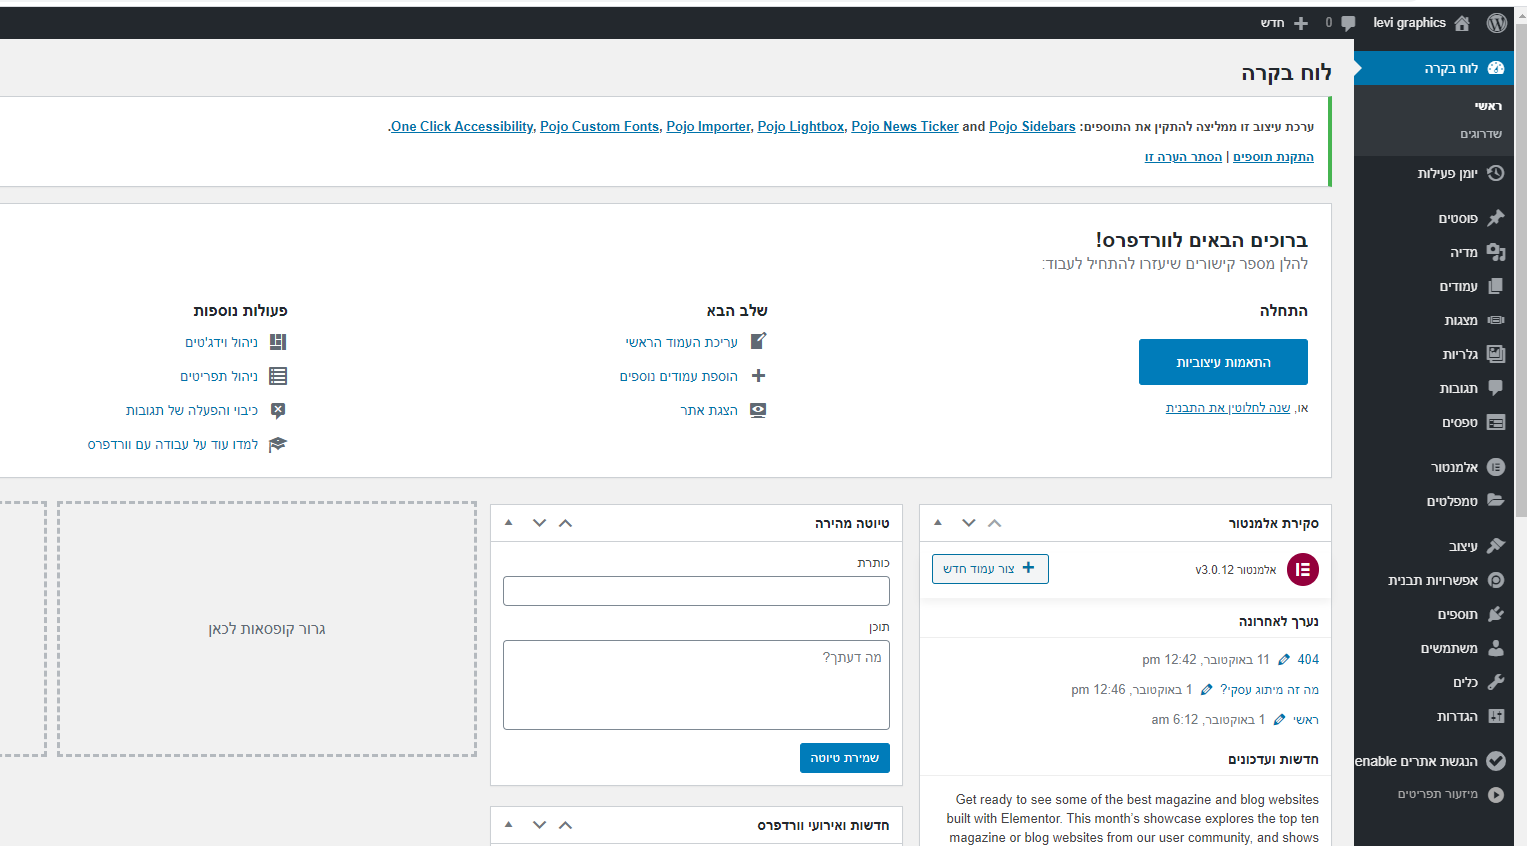Click edit pencil next to מה זה מיתוג עסקי
Viewport: 1527px width, 846px height.
pyautogui.click(x=1207, y=689)
